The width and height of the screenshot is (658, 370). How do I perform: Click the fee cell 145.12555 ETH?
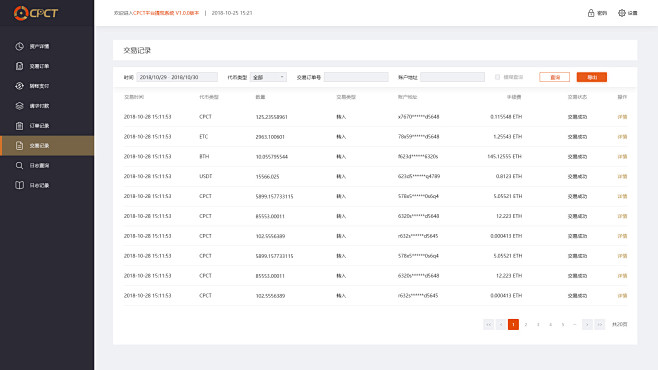pyautogui.click(x=504, y=156)
